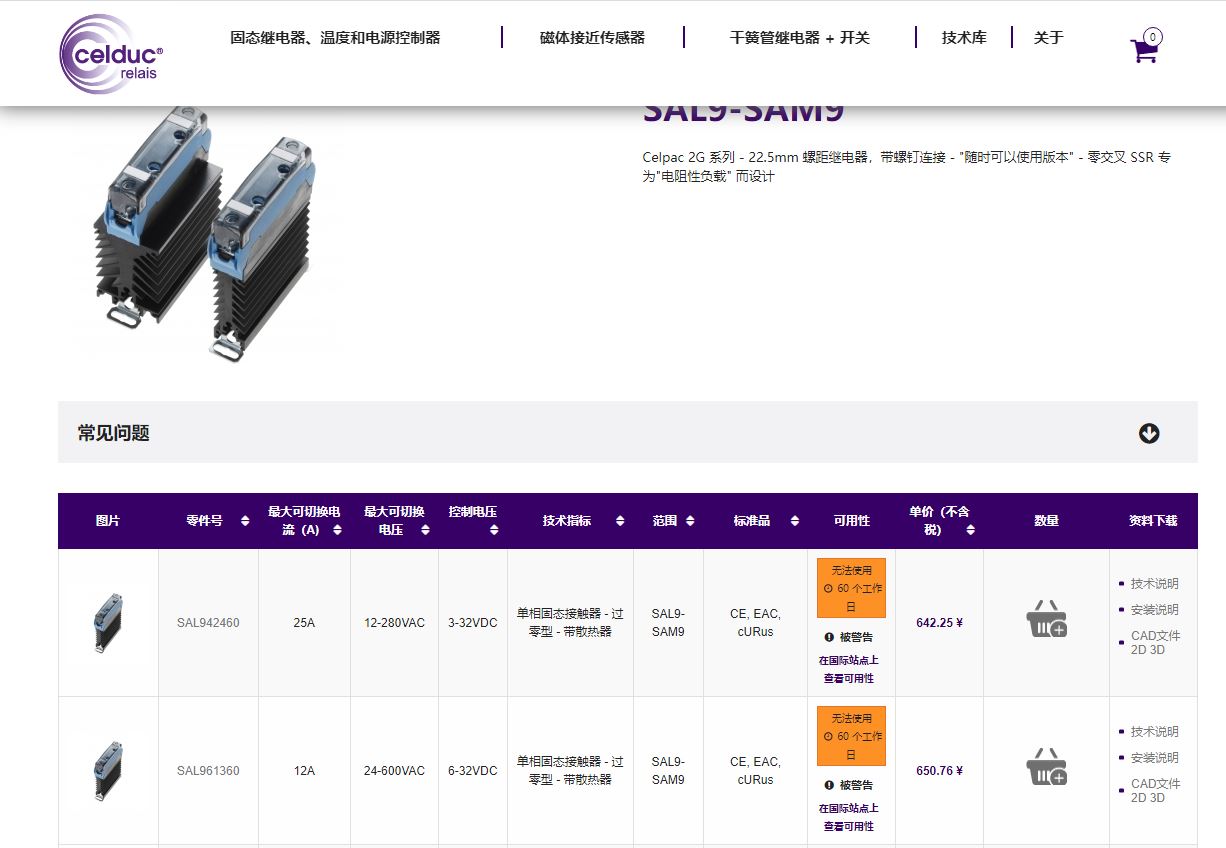Image resolution: width=1226 pixels, height=848 pixels.
Task: Sort by 最大可切换电流 column
Action: pyautogui.click(x=337, y=529)
